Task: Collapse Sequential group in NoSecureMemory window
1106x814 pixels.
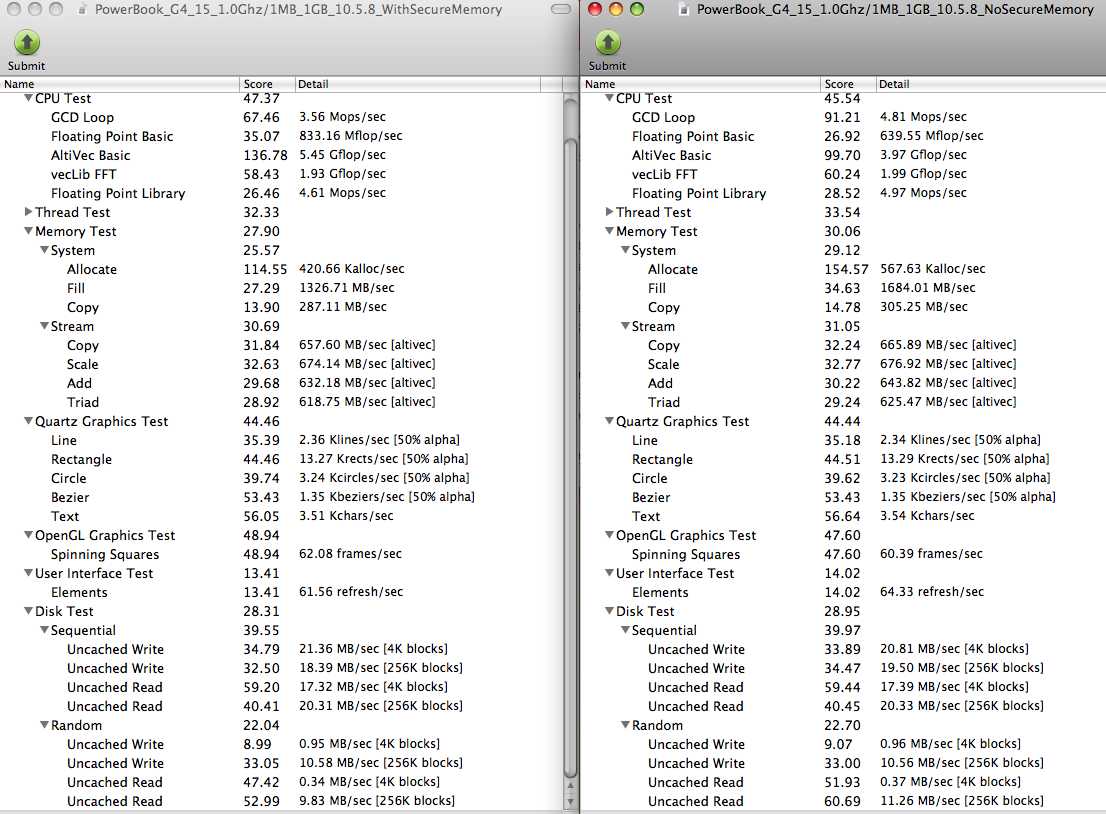Action: [625, 630]
